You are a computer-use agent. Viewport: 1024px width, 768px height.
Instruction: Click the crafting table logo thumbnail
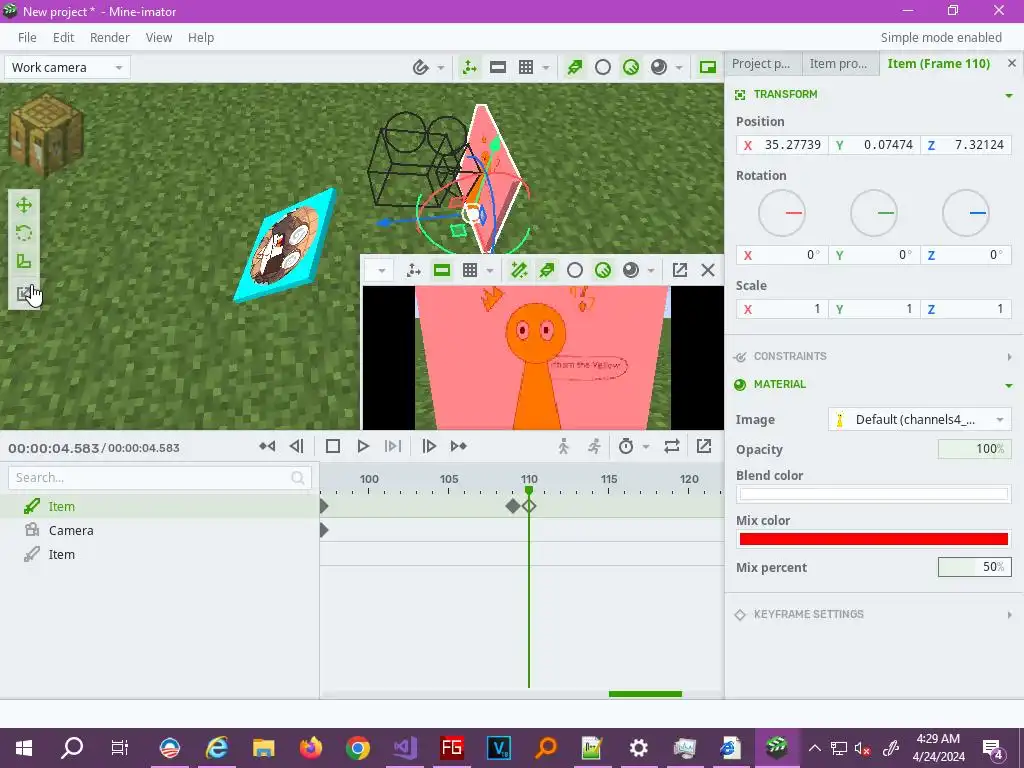(46, 135)
